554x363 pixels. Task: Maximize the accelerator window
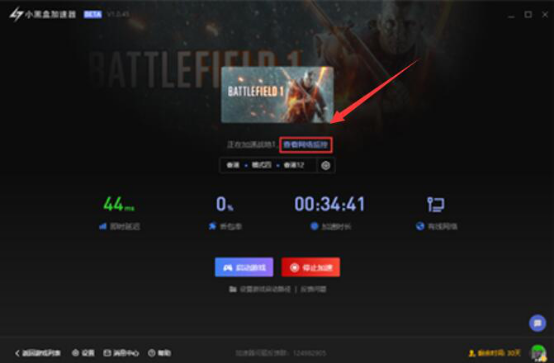click(x=528, y=14)
